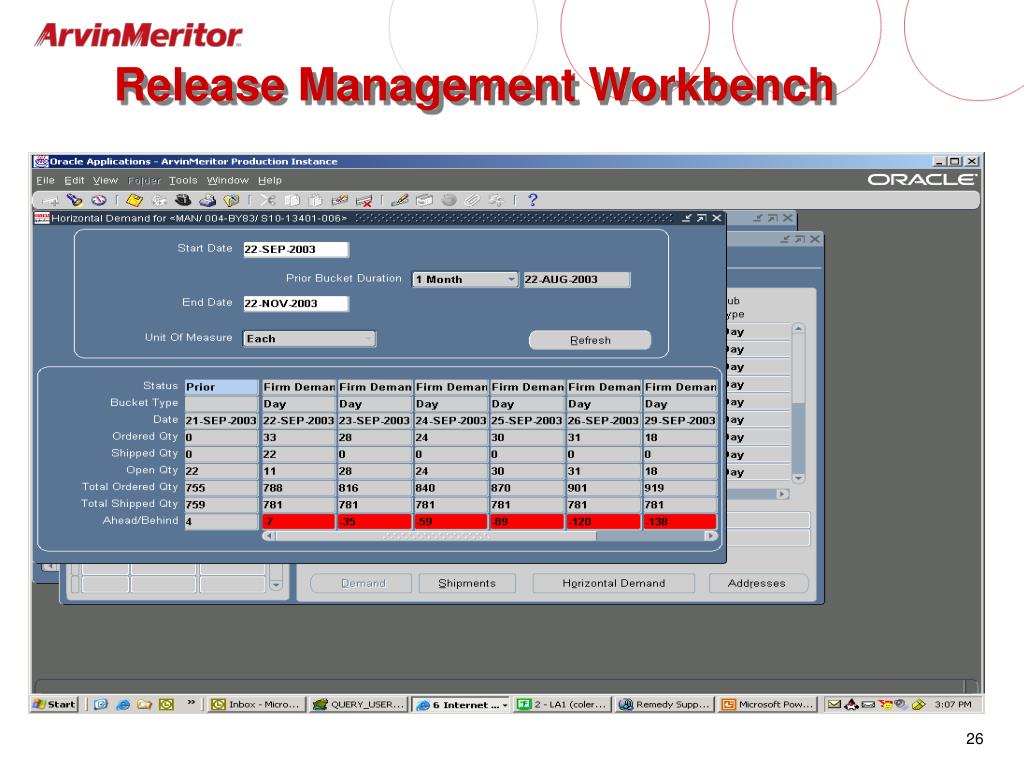Open the Unit Of Measure dropdown
This screenshot has width=1024, height=768.
[369, 339]
